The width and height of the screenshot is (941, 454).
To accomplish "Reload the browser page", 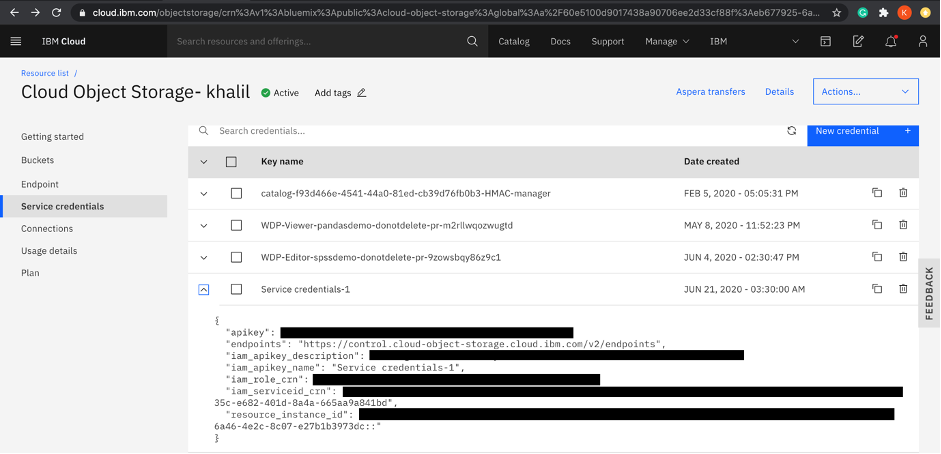I will (x=56, y=12).
